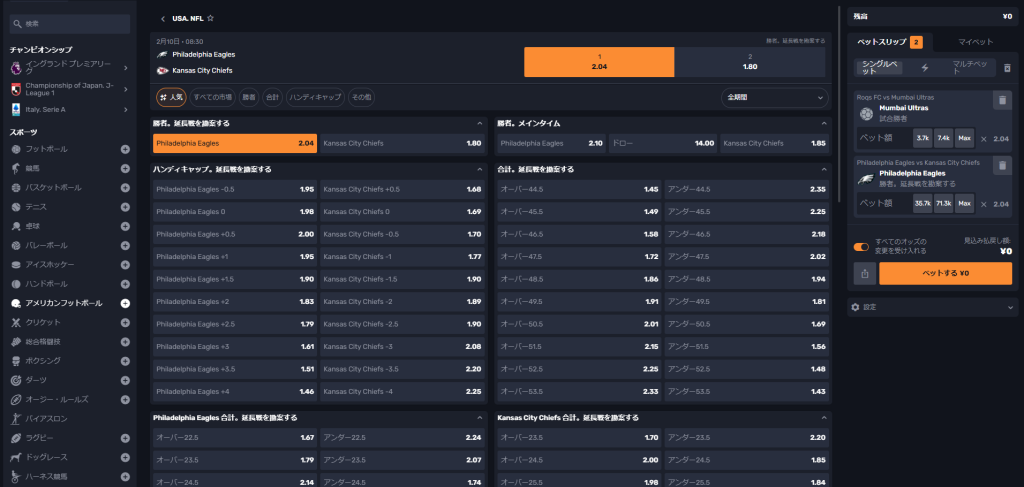Viewport: 1024px width, 487px height.
Task: Delete Mumbai Ultras bet with trash icon
Action: [1002, 100]
